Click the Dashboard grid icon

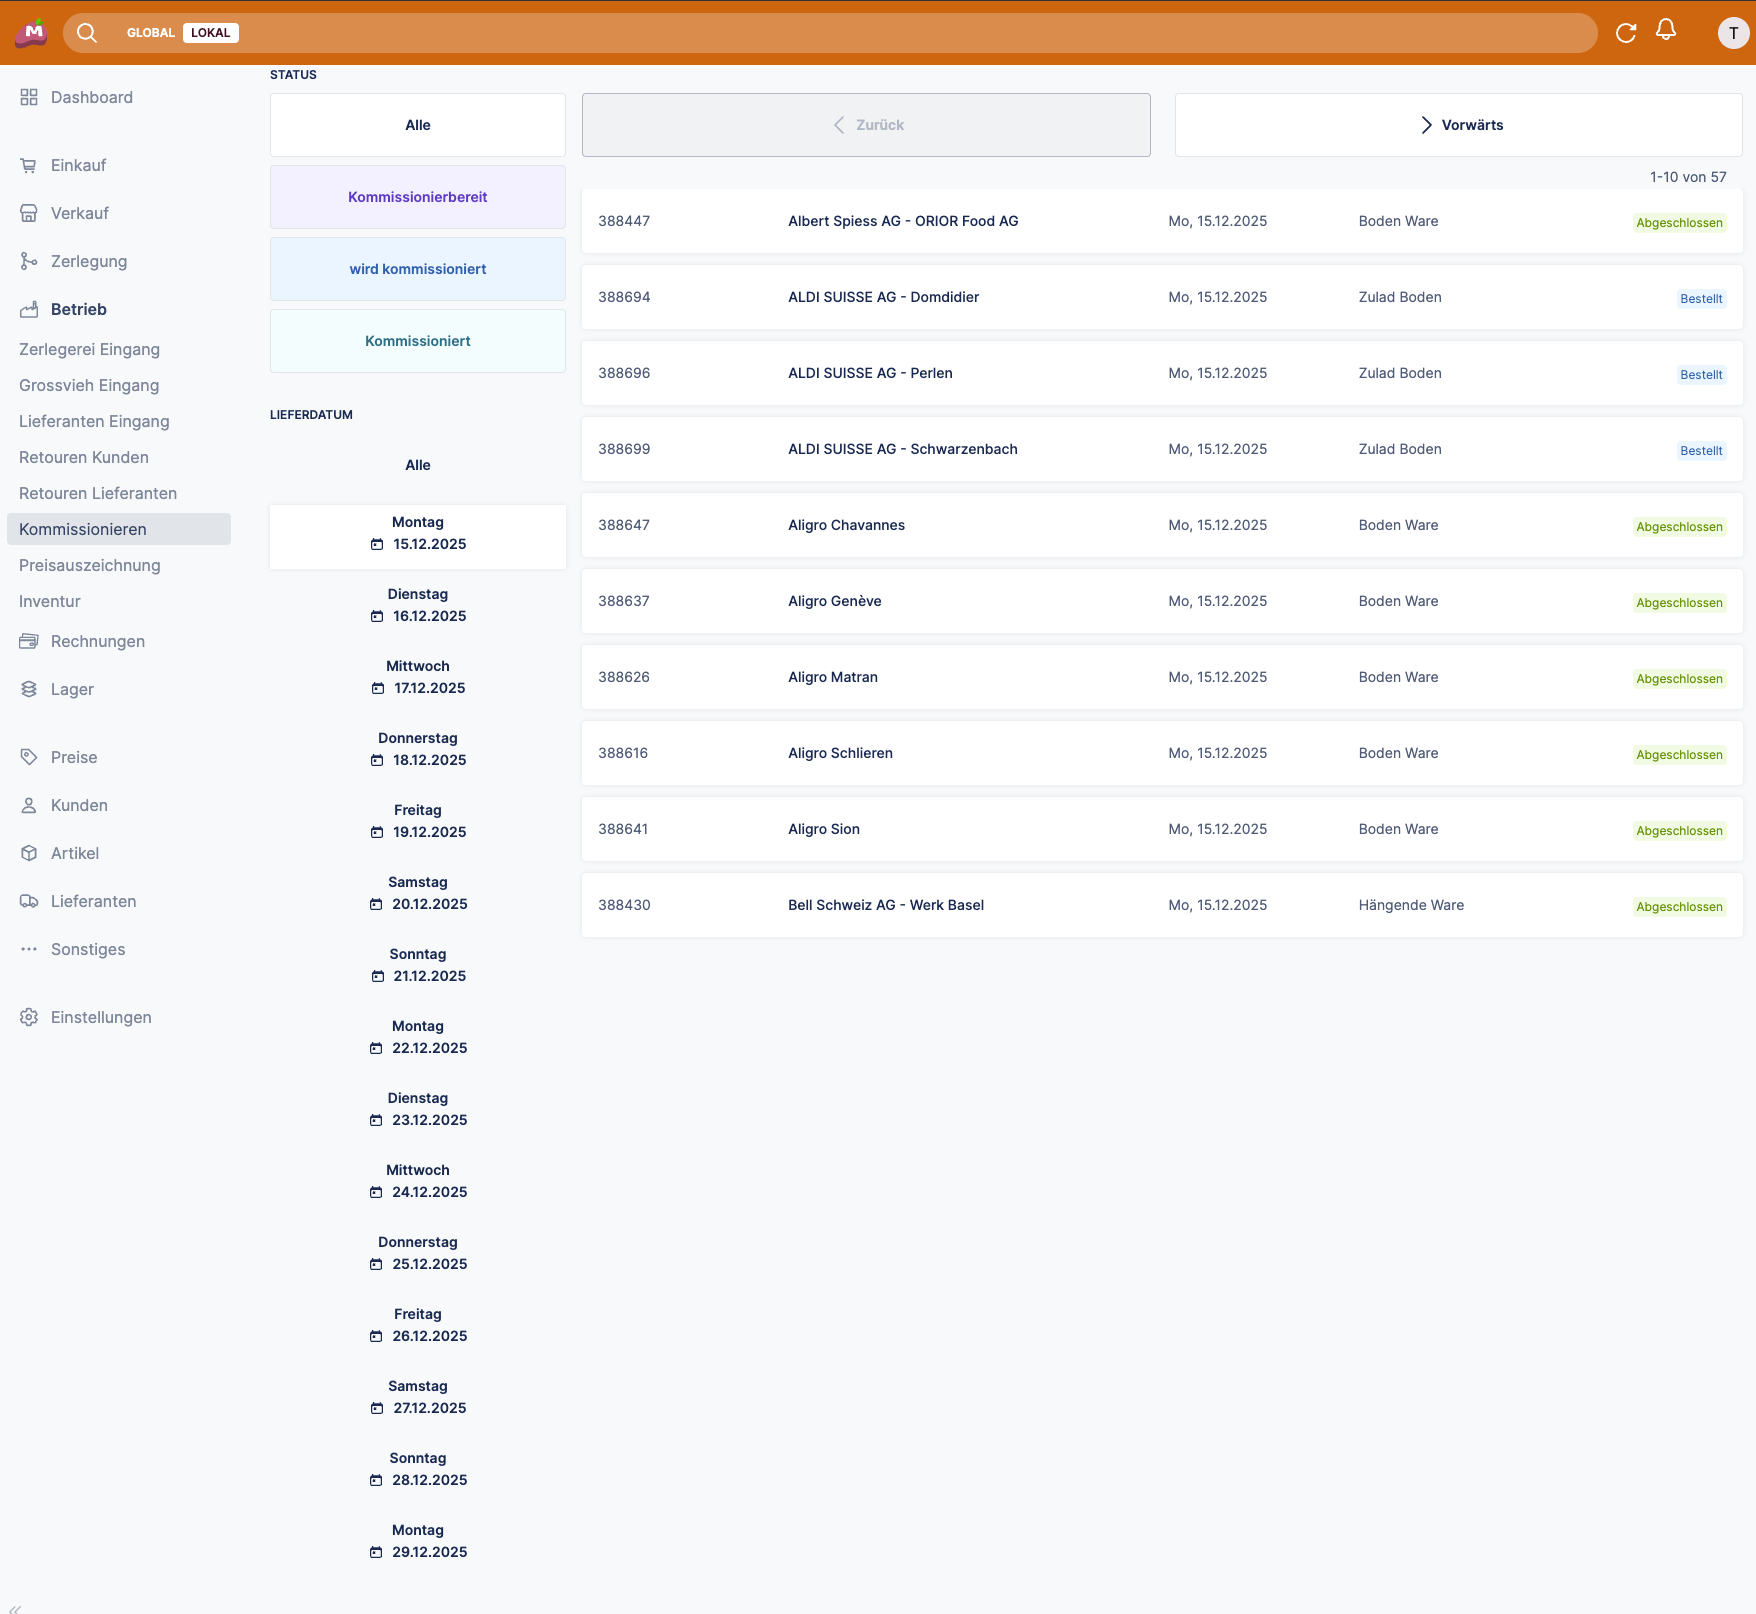[x=29, y=97]
